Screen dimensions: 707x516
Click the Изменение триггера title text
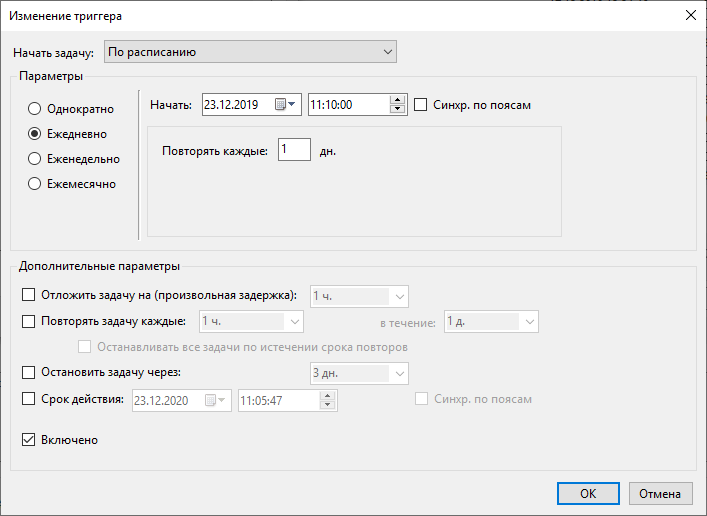[x=65, y=16]
